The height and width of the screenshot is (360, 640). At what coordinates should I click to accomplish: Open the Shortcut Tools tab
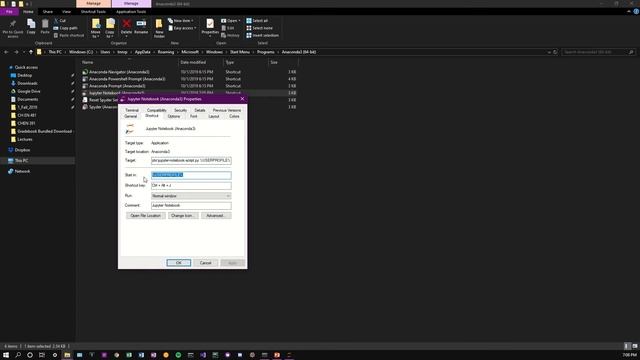(x=93, y=11)
